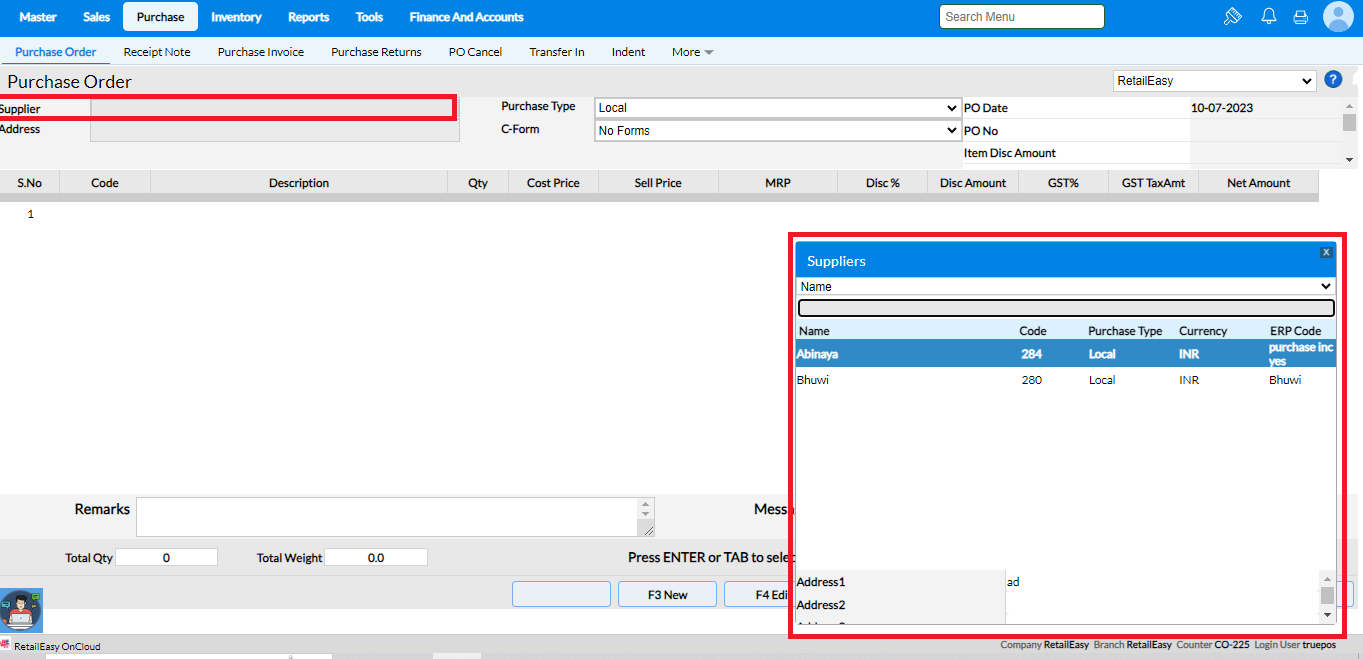Switch to the Indent tab

pos(629,52)
